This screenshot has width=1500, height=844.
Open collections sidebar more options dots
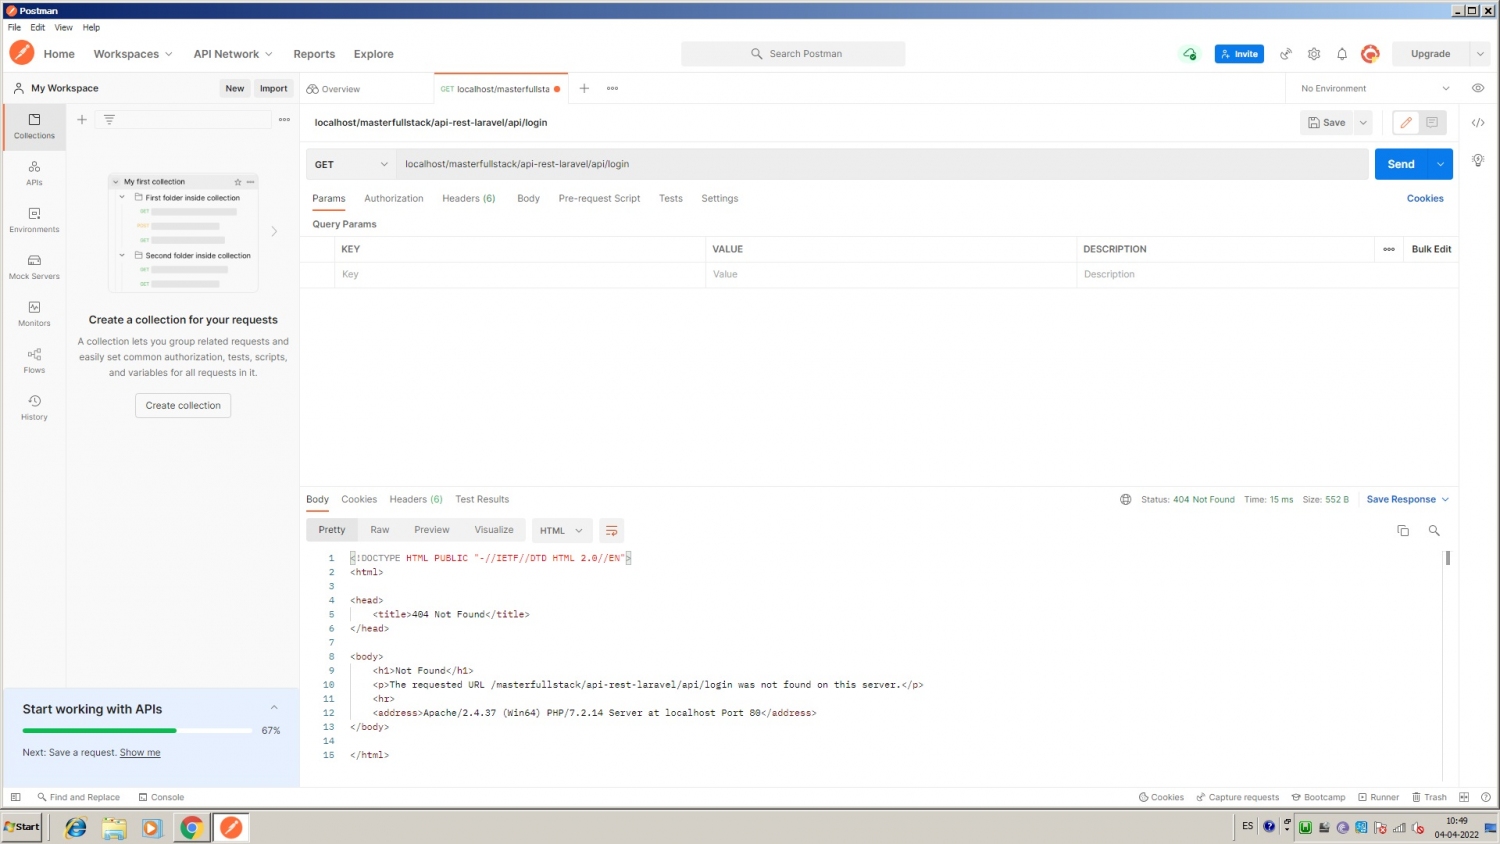coord(284,119)
